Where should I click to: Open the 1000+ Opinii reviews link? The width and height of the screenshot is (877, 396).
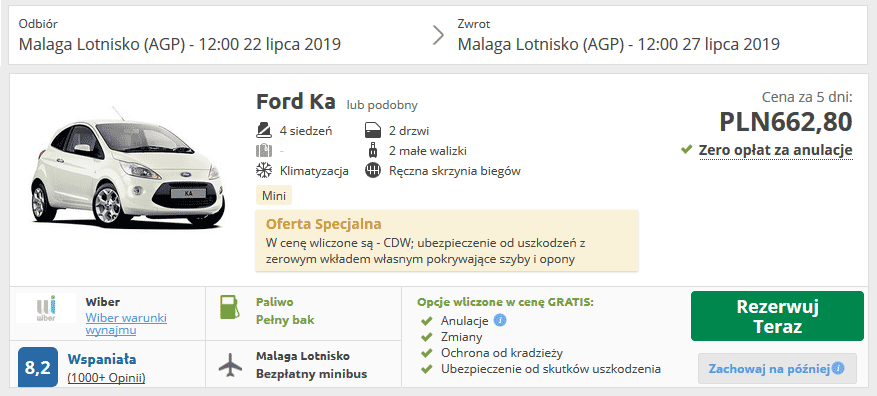(106, 378)
